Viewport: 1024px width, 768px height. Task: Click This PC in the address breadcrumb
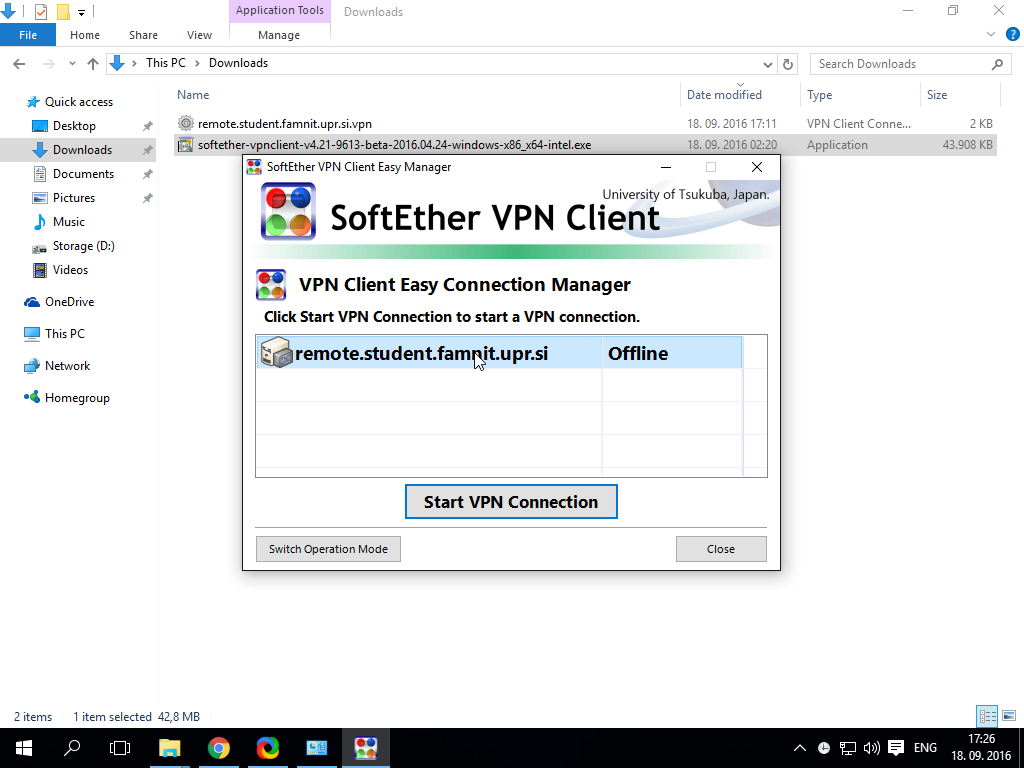[x=166, y=63]
